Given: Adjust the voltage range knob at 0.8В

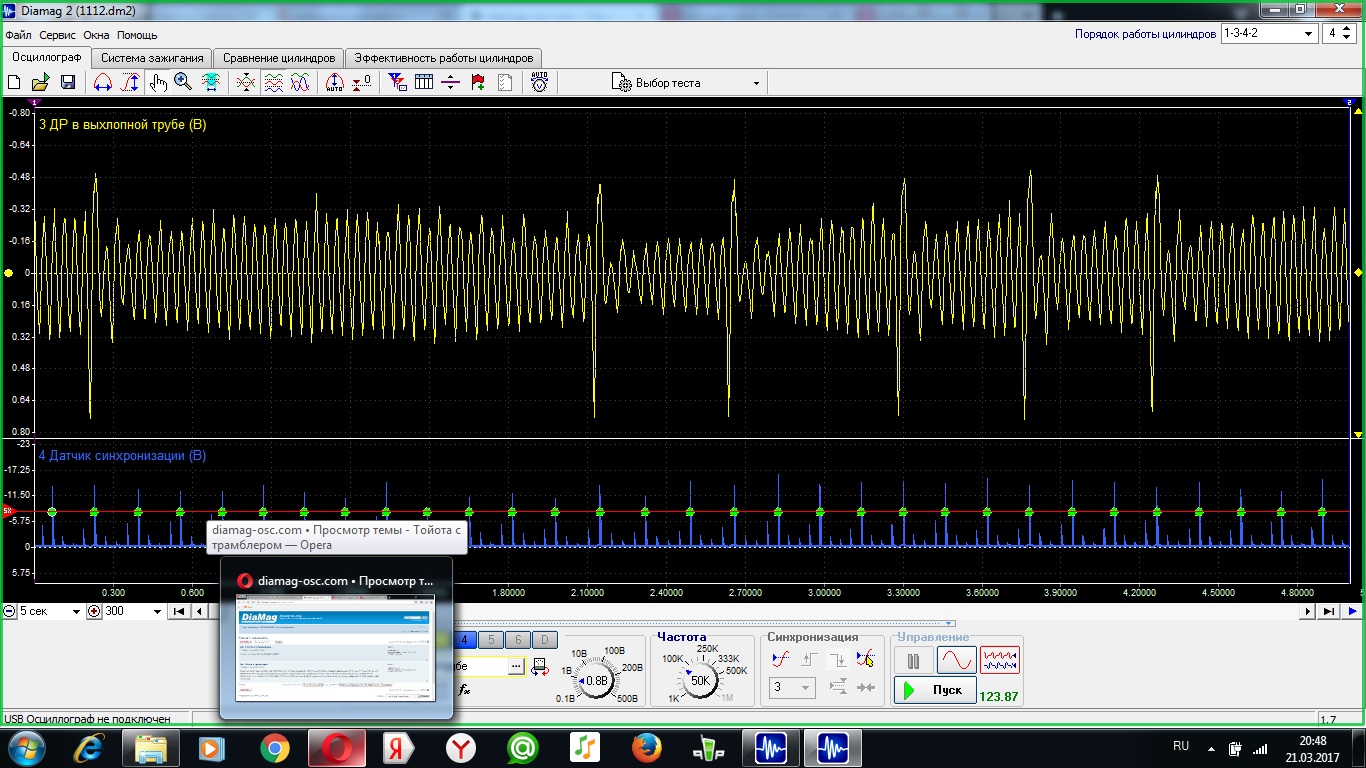Looking at the screenshot, I should pyautogui.click(x=597, y=680).
